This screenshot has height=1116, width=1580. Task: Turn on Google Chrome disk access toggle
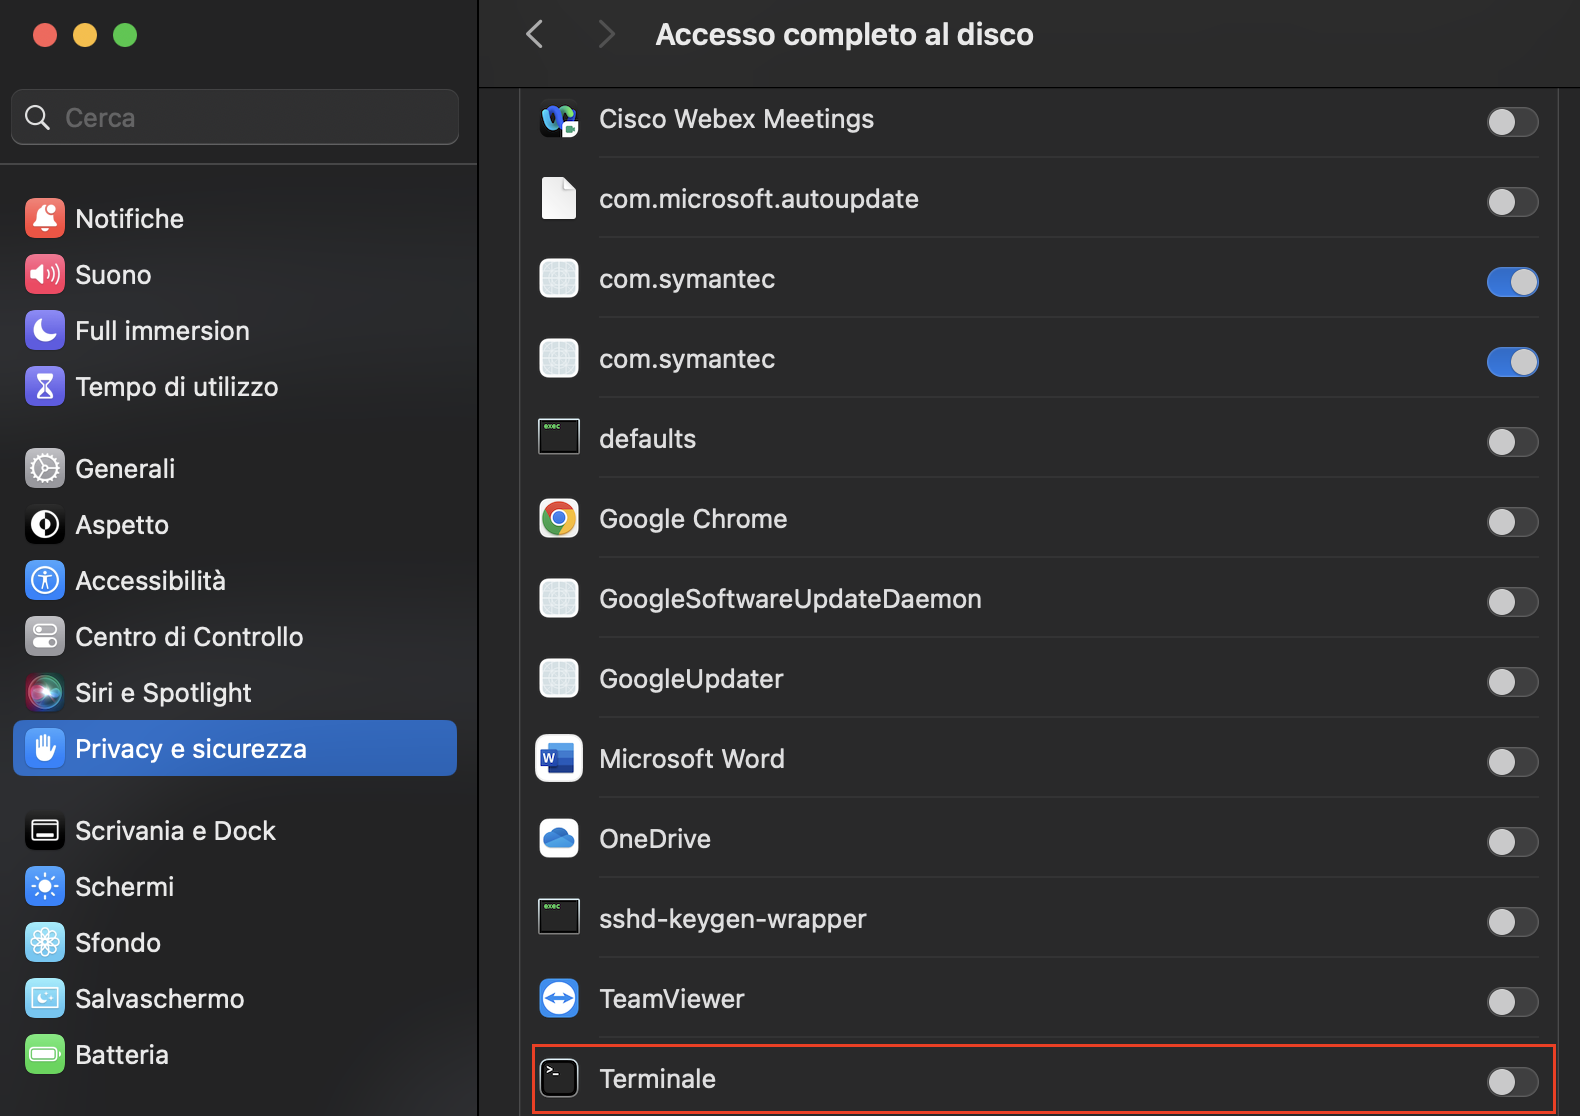(x=1511, y=522)
